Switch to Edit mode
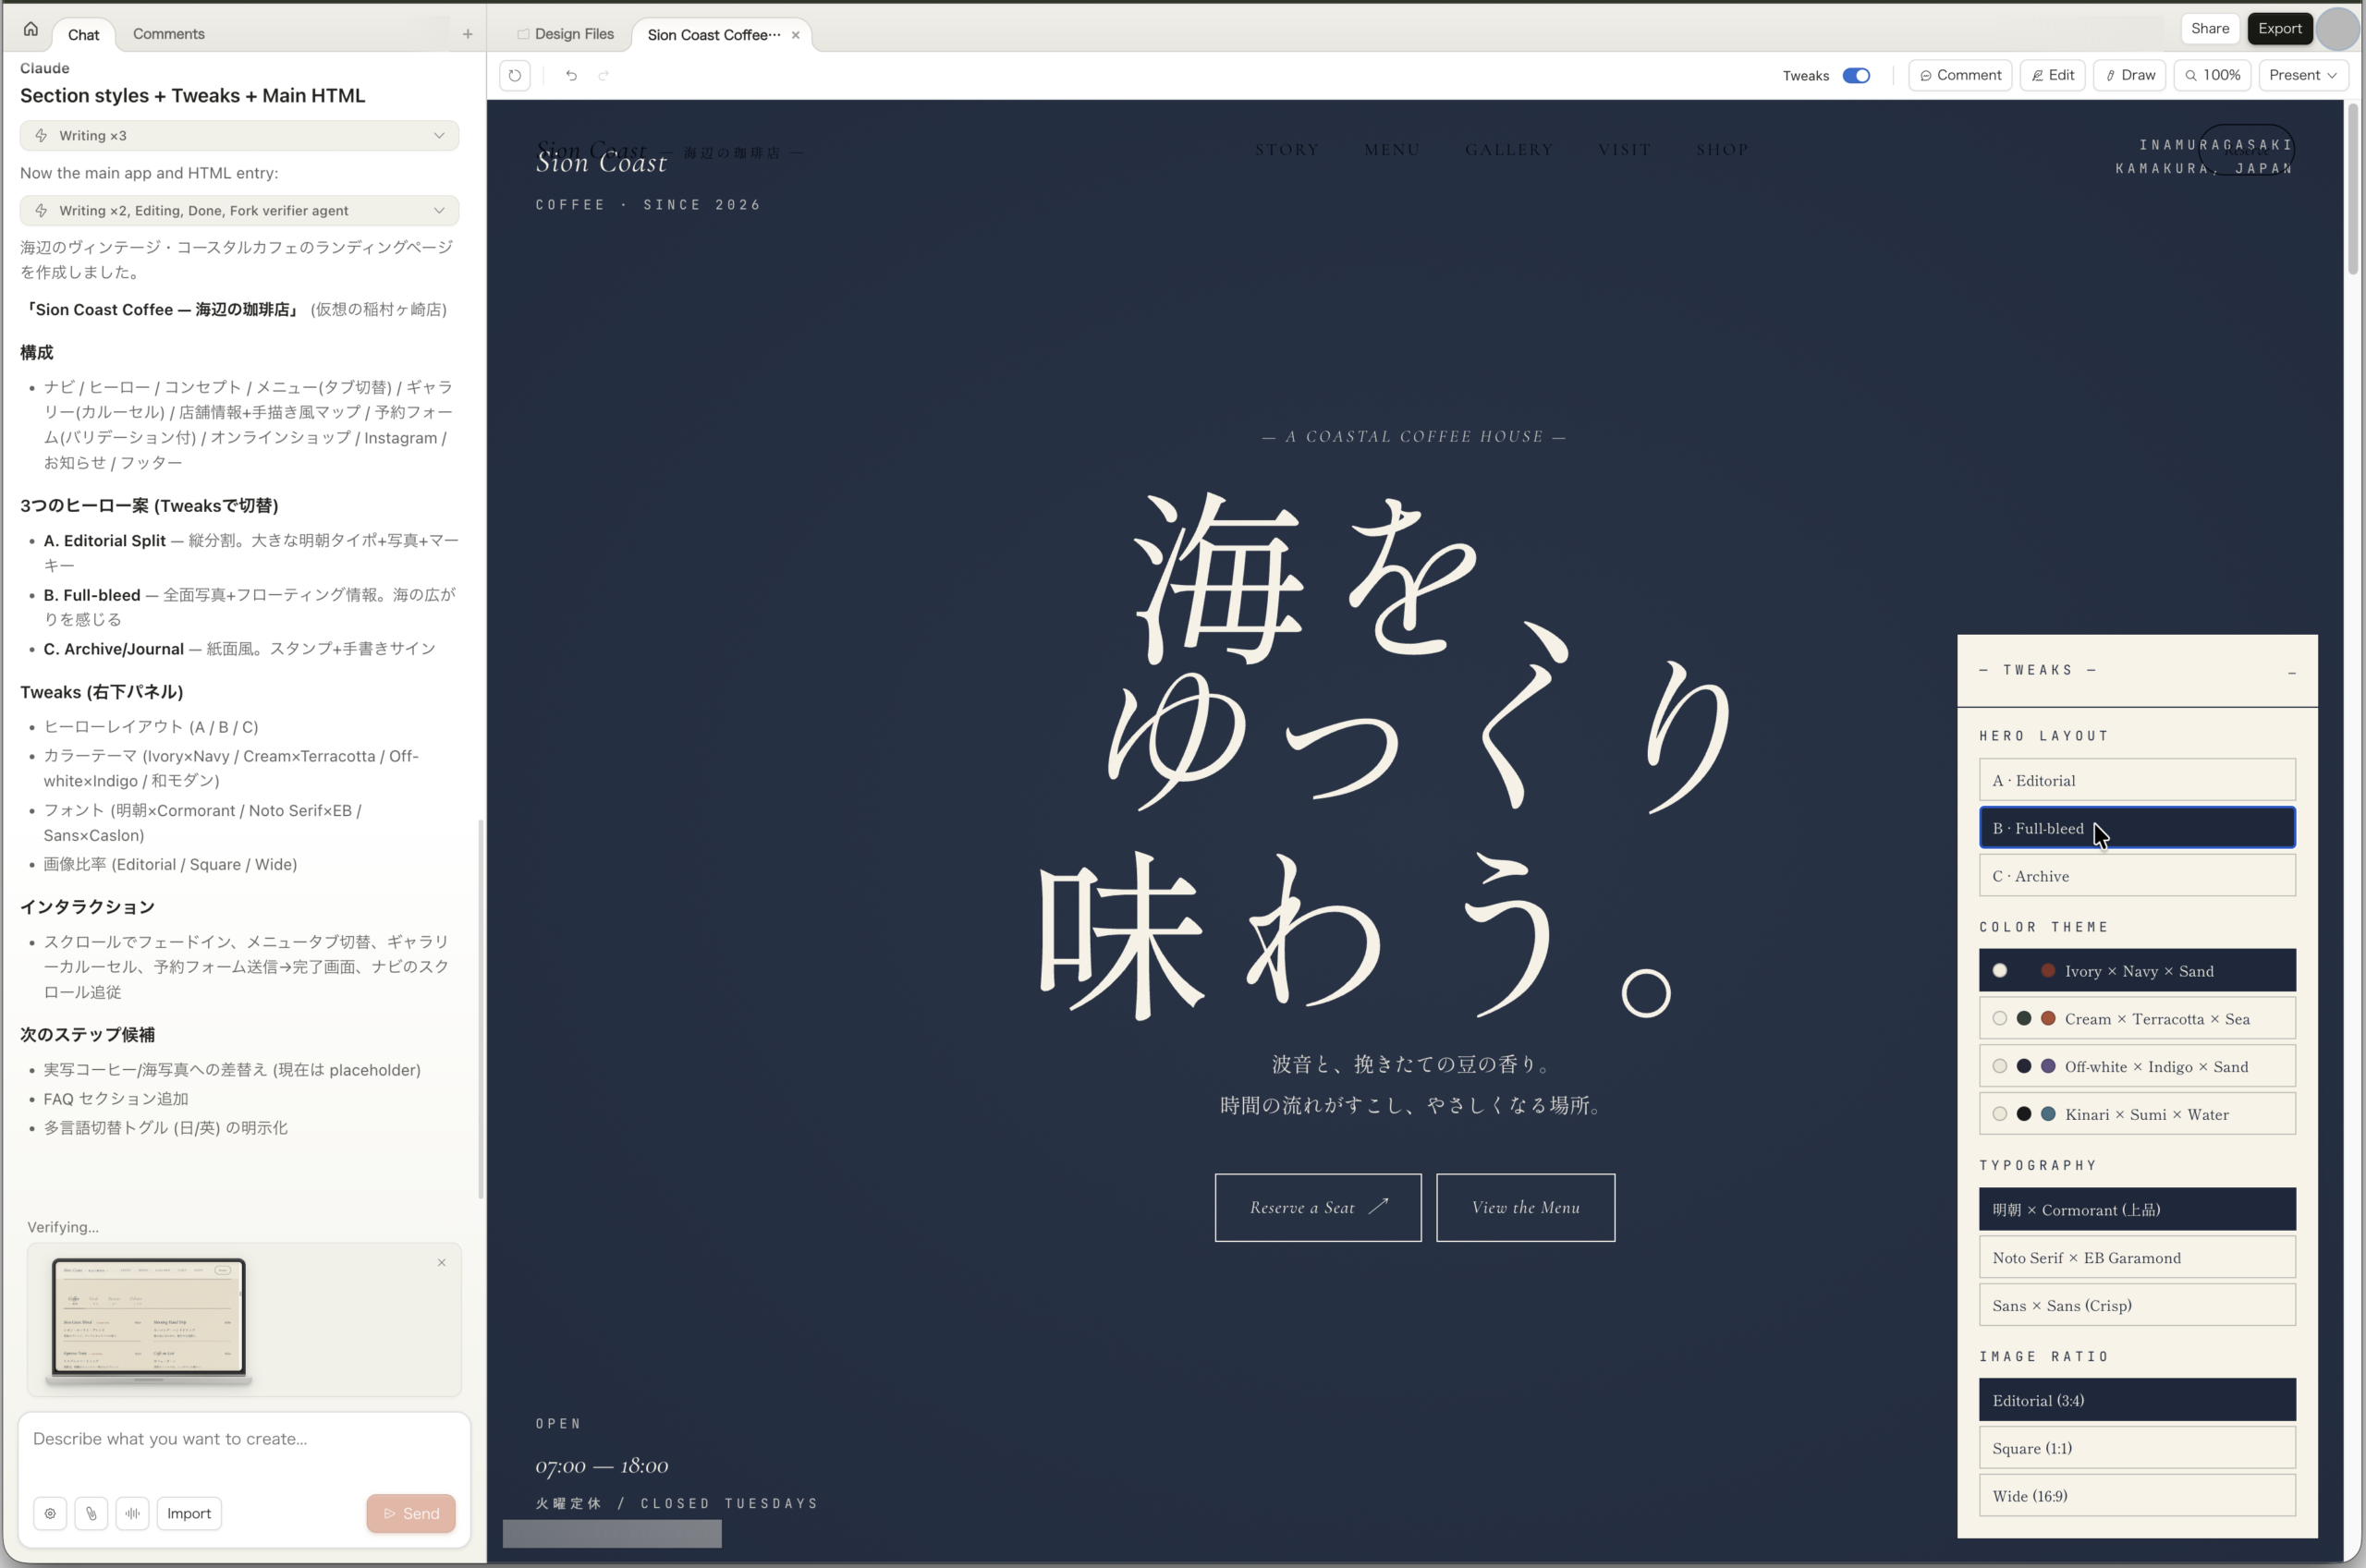2366x1568 pixels. [2052, 75]
